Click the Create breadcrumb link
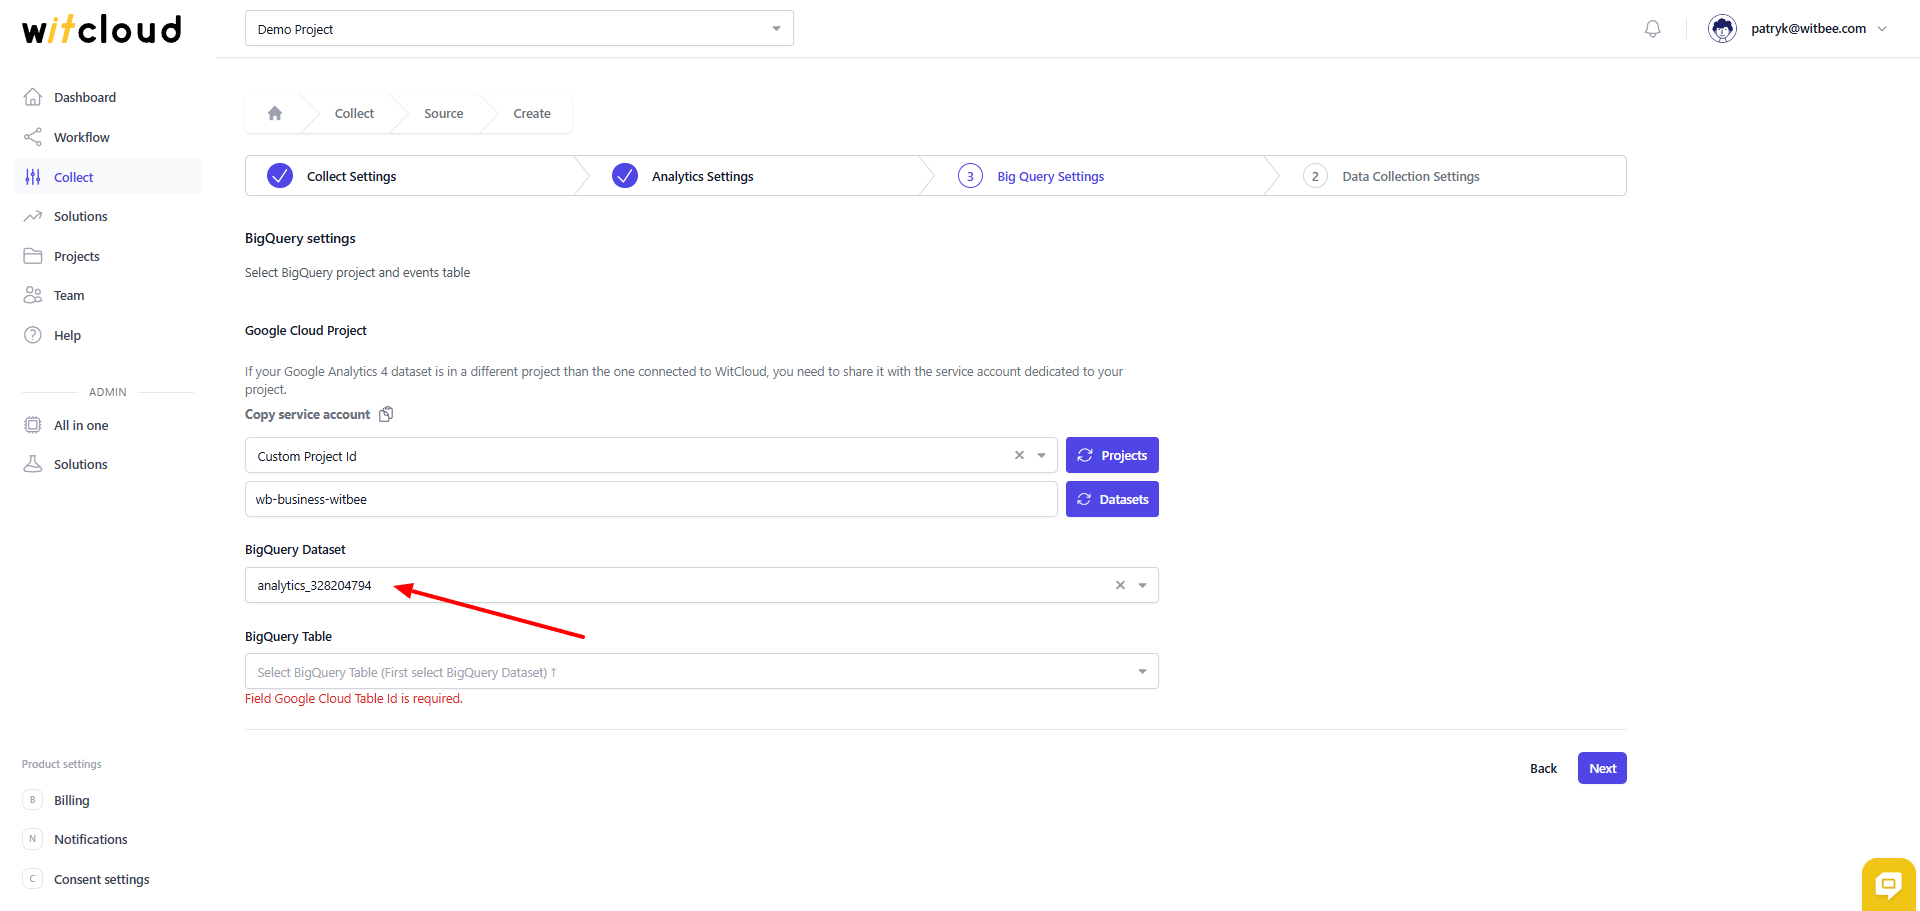Viewport: 1920px width, 911px height. tap(532, 113)
